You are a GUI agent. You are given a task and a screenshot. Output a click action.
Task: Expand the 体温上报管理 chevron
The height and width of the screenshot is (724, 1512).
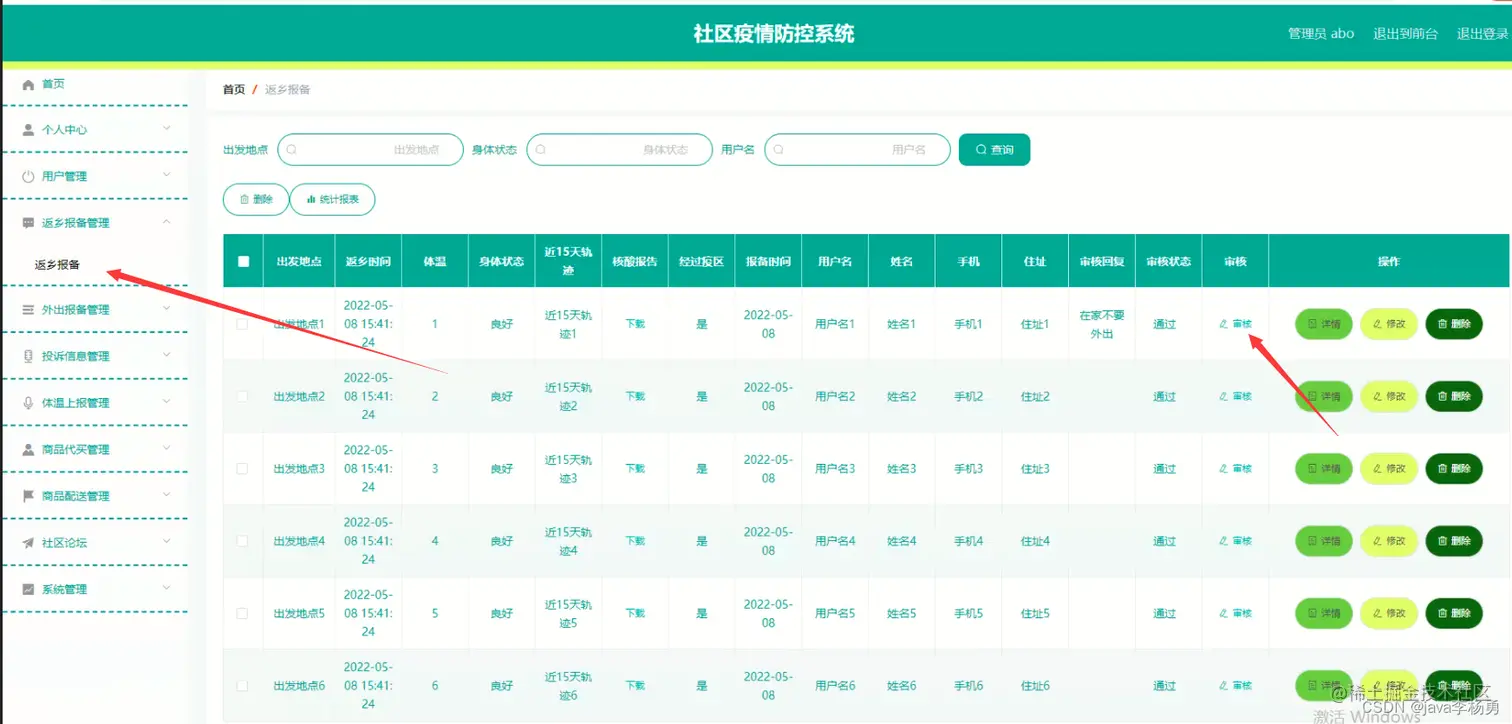pos(167,402)
